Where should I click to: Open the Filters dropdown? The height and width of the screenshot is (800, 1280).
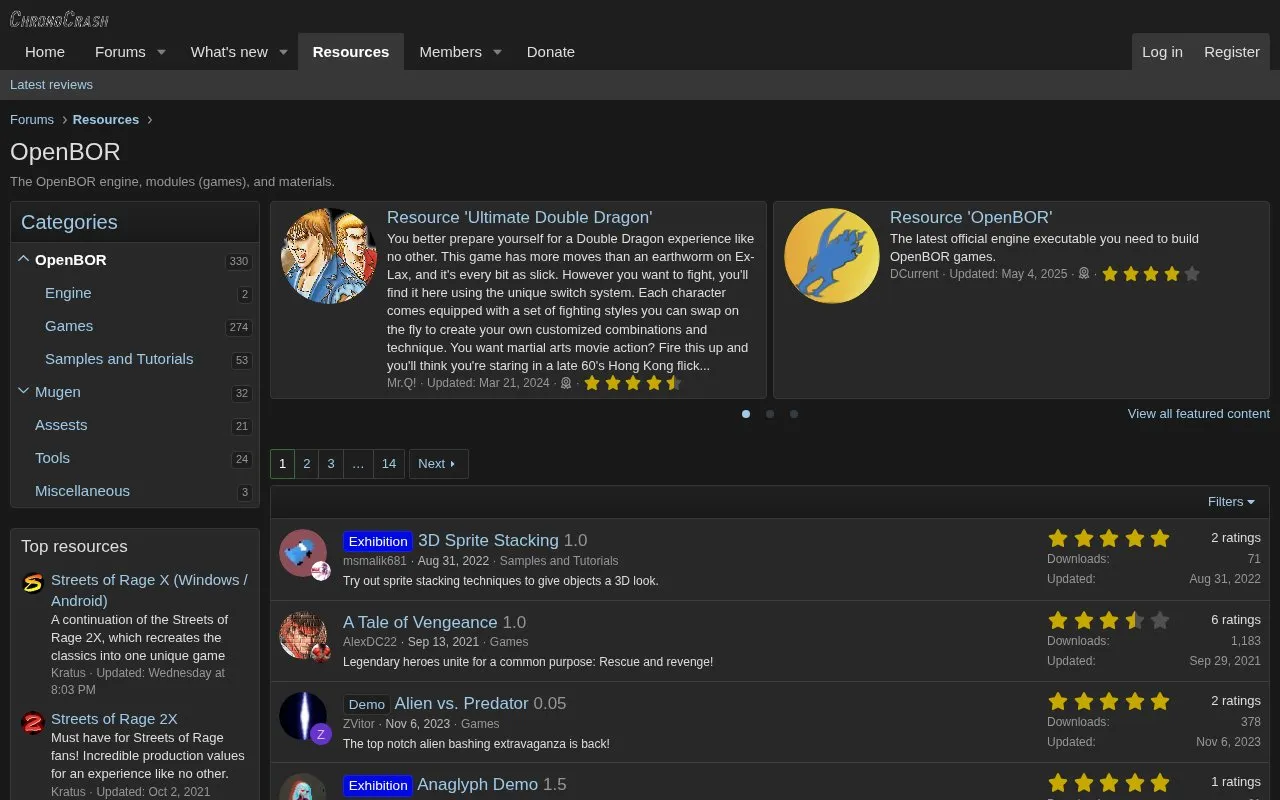1231,502
